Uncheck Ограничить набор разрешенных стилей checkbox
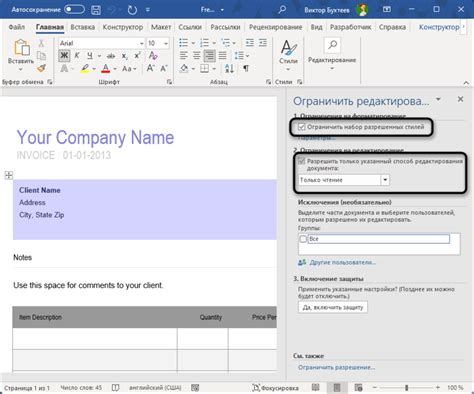 point(302,127)
